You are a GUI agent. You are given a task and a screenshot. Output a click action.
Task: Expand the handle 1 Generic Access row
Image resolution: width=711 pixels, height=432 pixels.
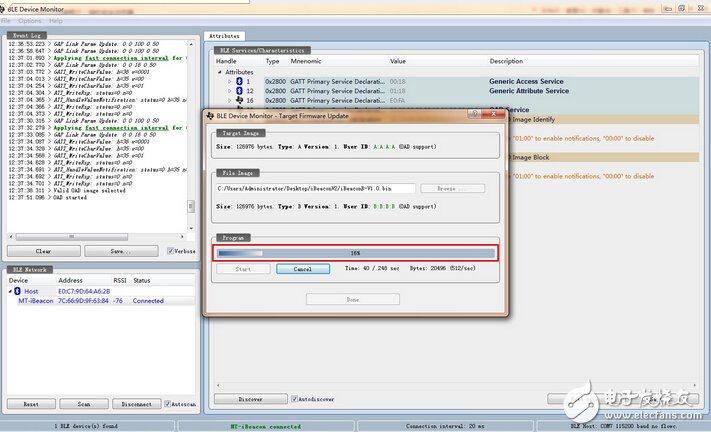coord(229,81)
